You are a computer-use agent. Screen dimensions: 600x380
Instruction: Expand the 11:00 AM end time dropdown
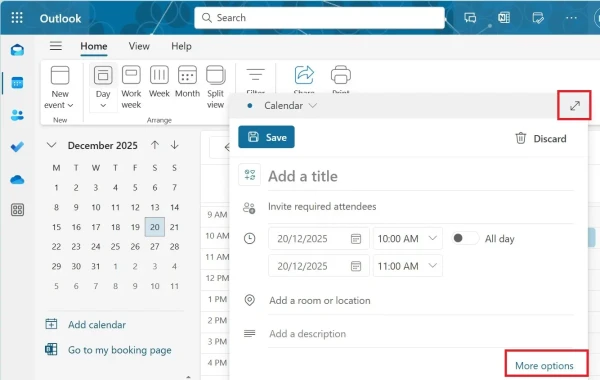click(x=432, y=266)
